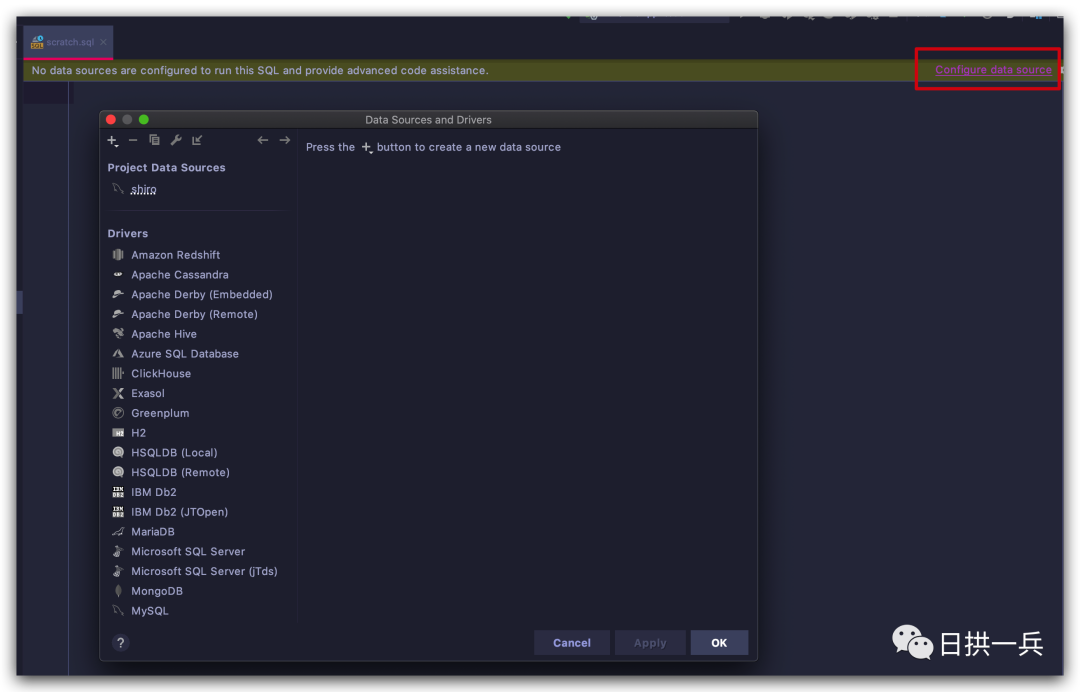This screenshot has height=692, width=1080.
Task: Click the MongoDB leaf icon
Action: point(118,591)
